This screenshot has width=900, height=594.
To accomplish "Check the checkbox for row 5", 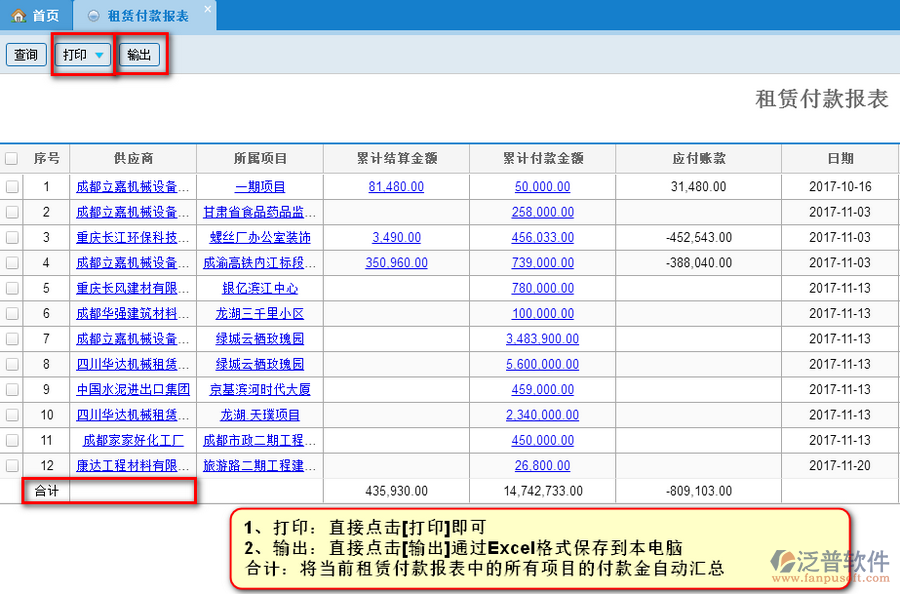I will click(x=11, y=288).
